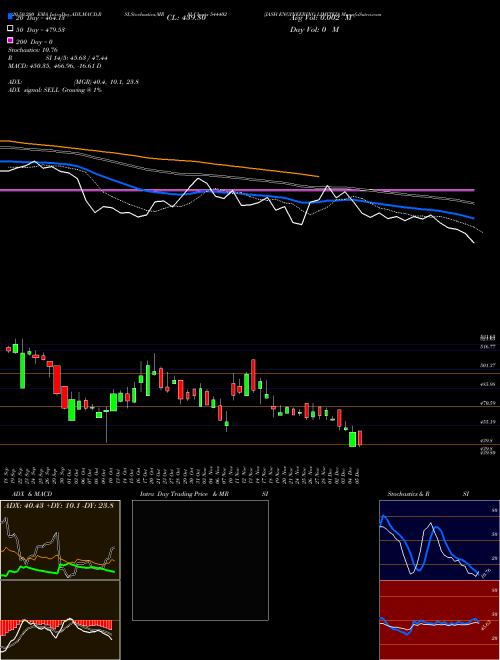Click the 'Stochastics & R' panel title

(x=408, y=494)
